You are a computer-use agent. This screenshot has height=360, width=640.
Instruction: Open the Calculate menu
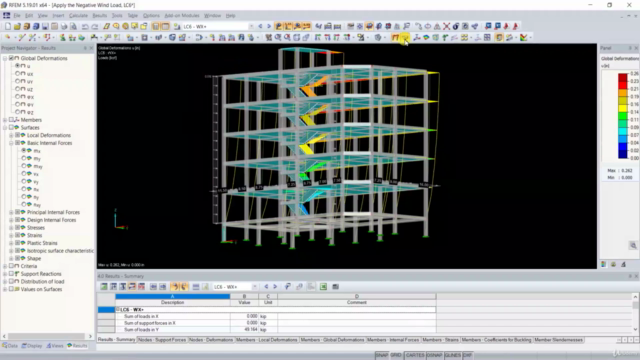(x=78, y=16)
